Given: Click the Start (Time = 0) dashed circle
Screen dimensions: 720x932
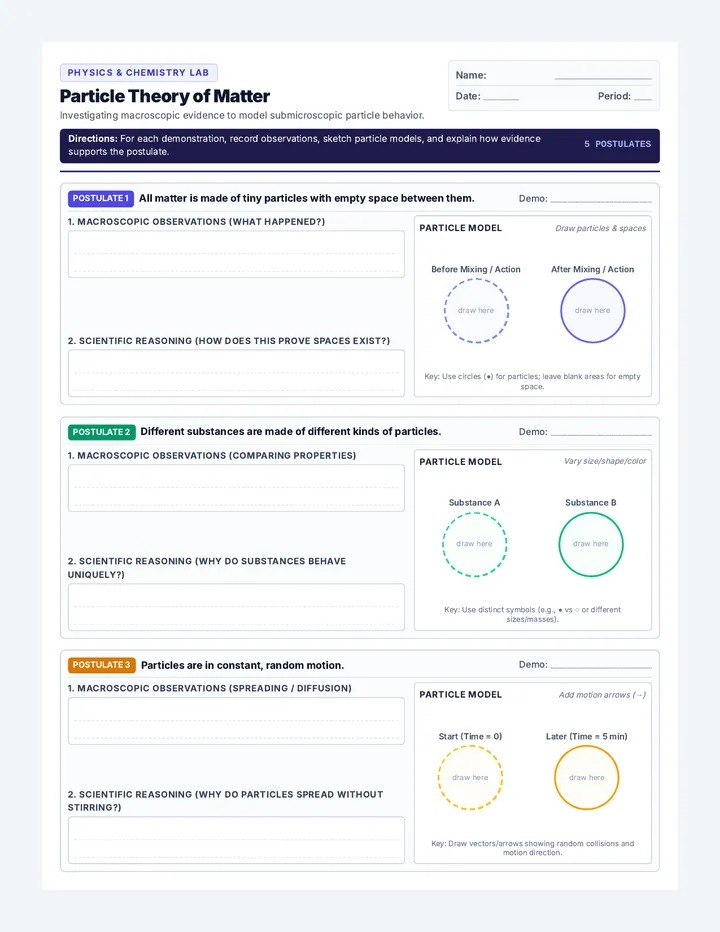Looking at the screenshot, I should (x=470, y=777).
